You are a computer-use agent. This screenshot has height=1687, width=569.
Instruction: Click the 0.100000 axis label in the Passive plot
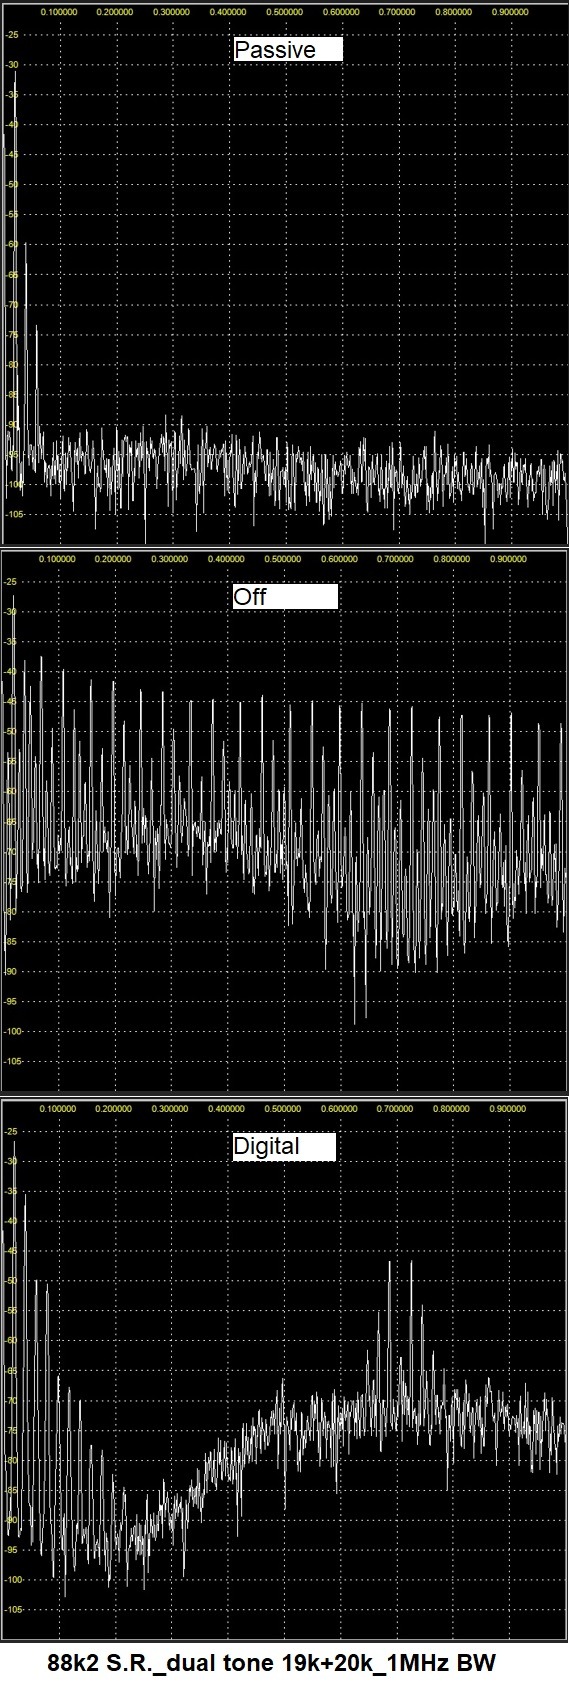coord(61,13)
